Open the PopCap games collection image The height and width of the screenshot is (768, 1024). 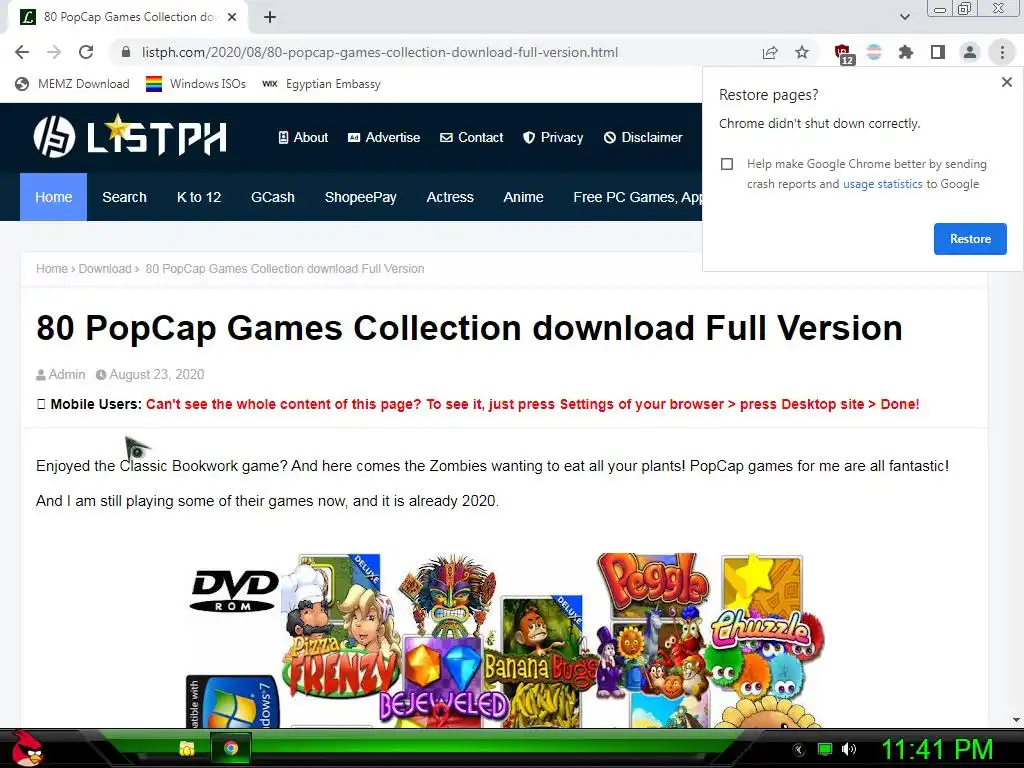[505, 640]
